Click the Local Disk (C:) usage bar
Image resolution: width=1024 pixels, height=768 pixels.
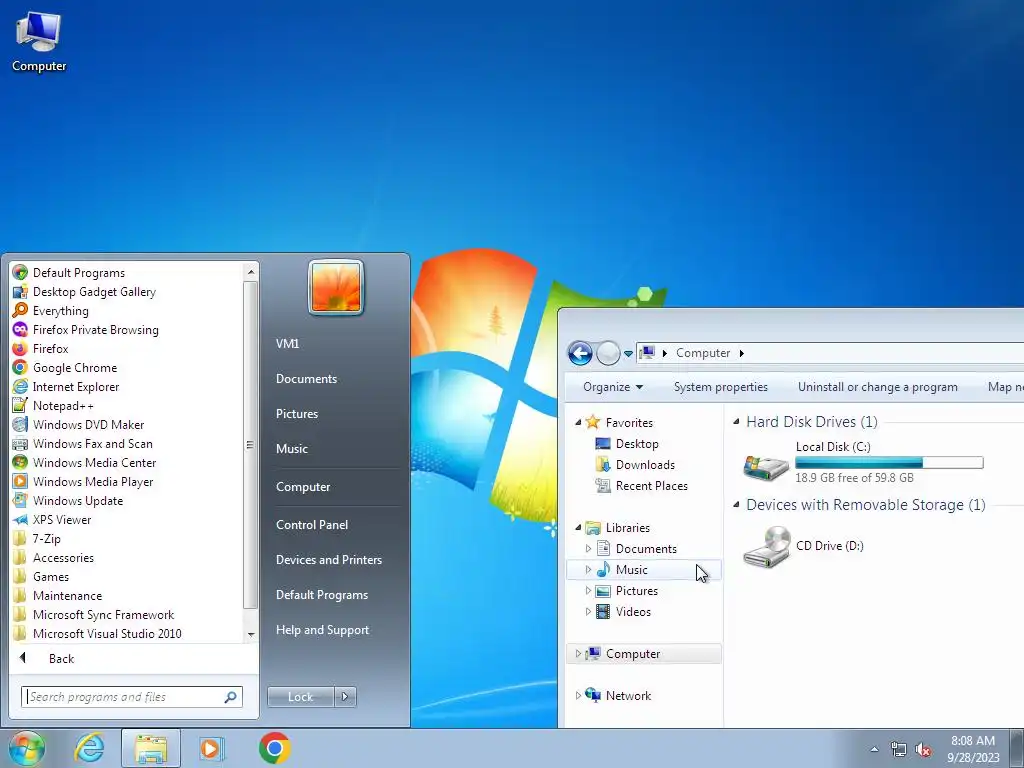889,463
